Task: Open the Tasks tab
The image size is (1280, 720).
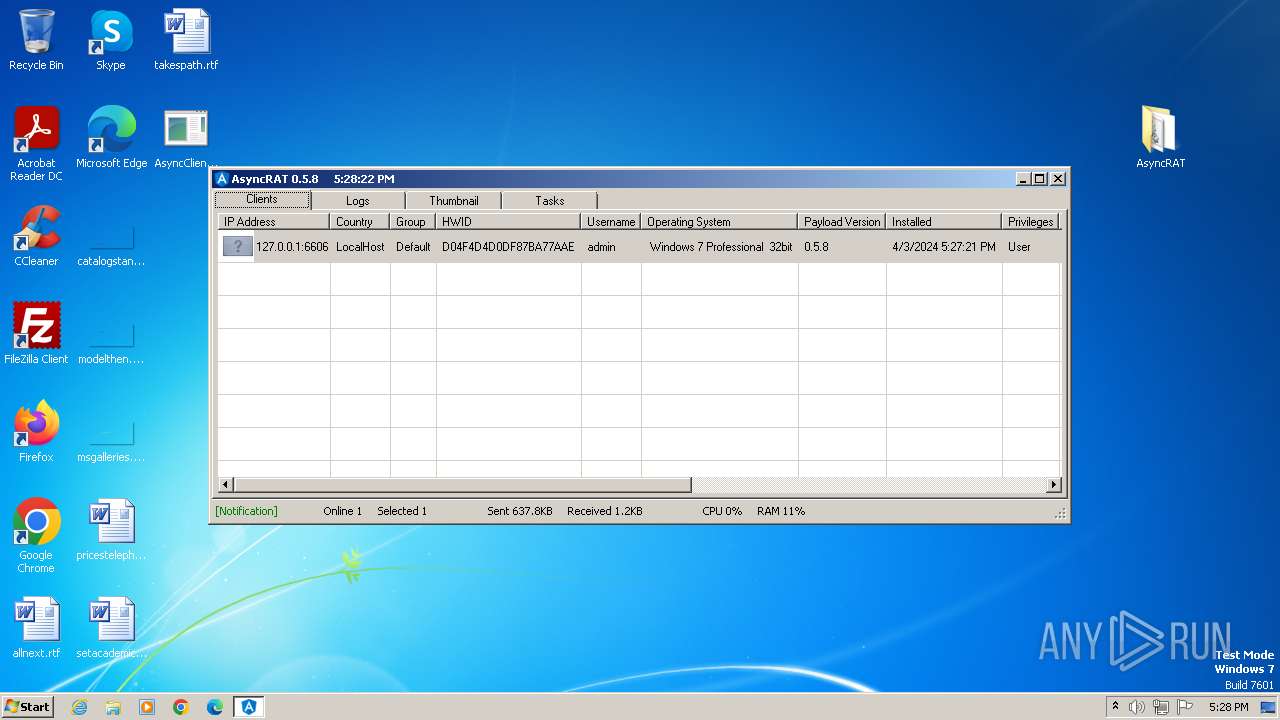Action: (x=550, y=201)
